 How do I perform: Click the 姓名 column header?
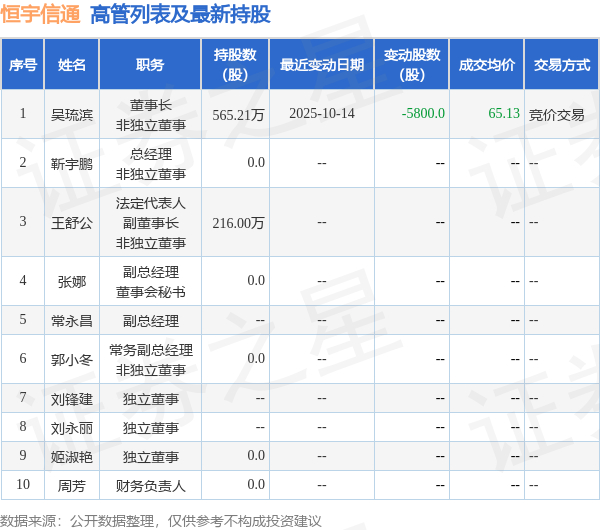tap(72, 65)
